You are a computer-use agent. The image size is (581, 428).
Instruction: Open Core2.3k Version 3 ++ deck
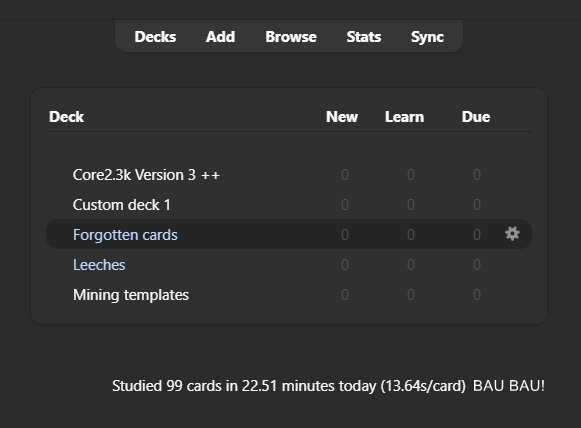[146, 175]
